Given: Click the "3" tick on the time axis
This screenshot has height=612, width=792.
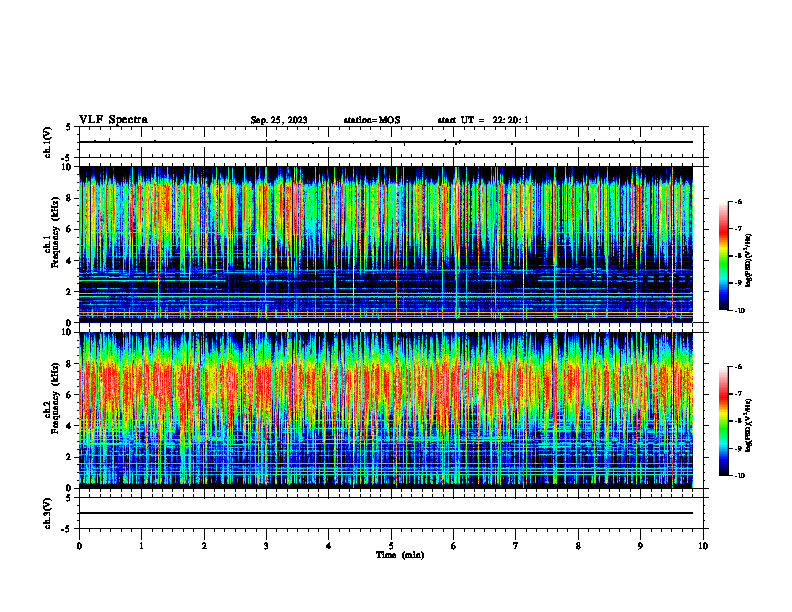Looking at the screenshot, I should pos(266,546).
